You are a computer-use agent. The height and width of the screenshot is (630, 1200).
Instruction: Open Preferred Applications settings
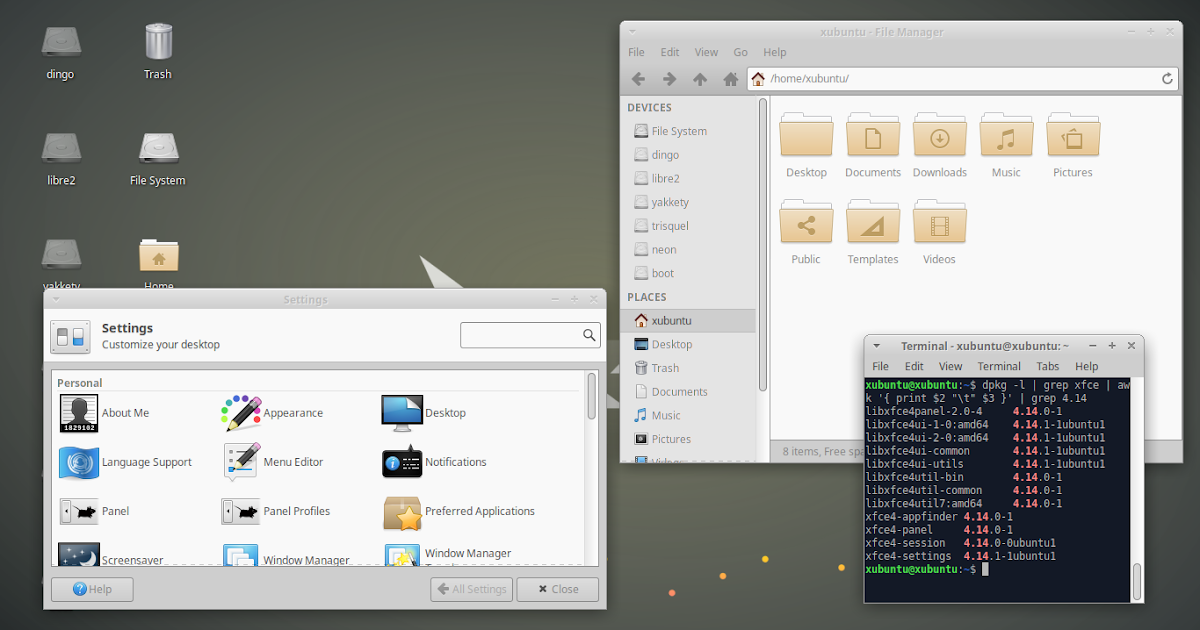[x=402, y=511]
